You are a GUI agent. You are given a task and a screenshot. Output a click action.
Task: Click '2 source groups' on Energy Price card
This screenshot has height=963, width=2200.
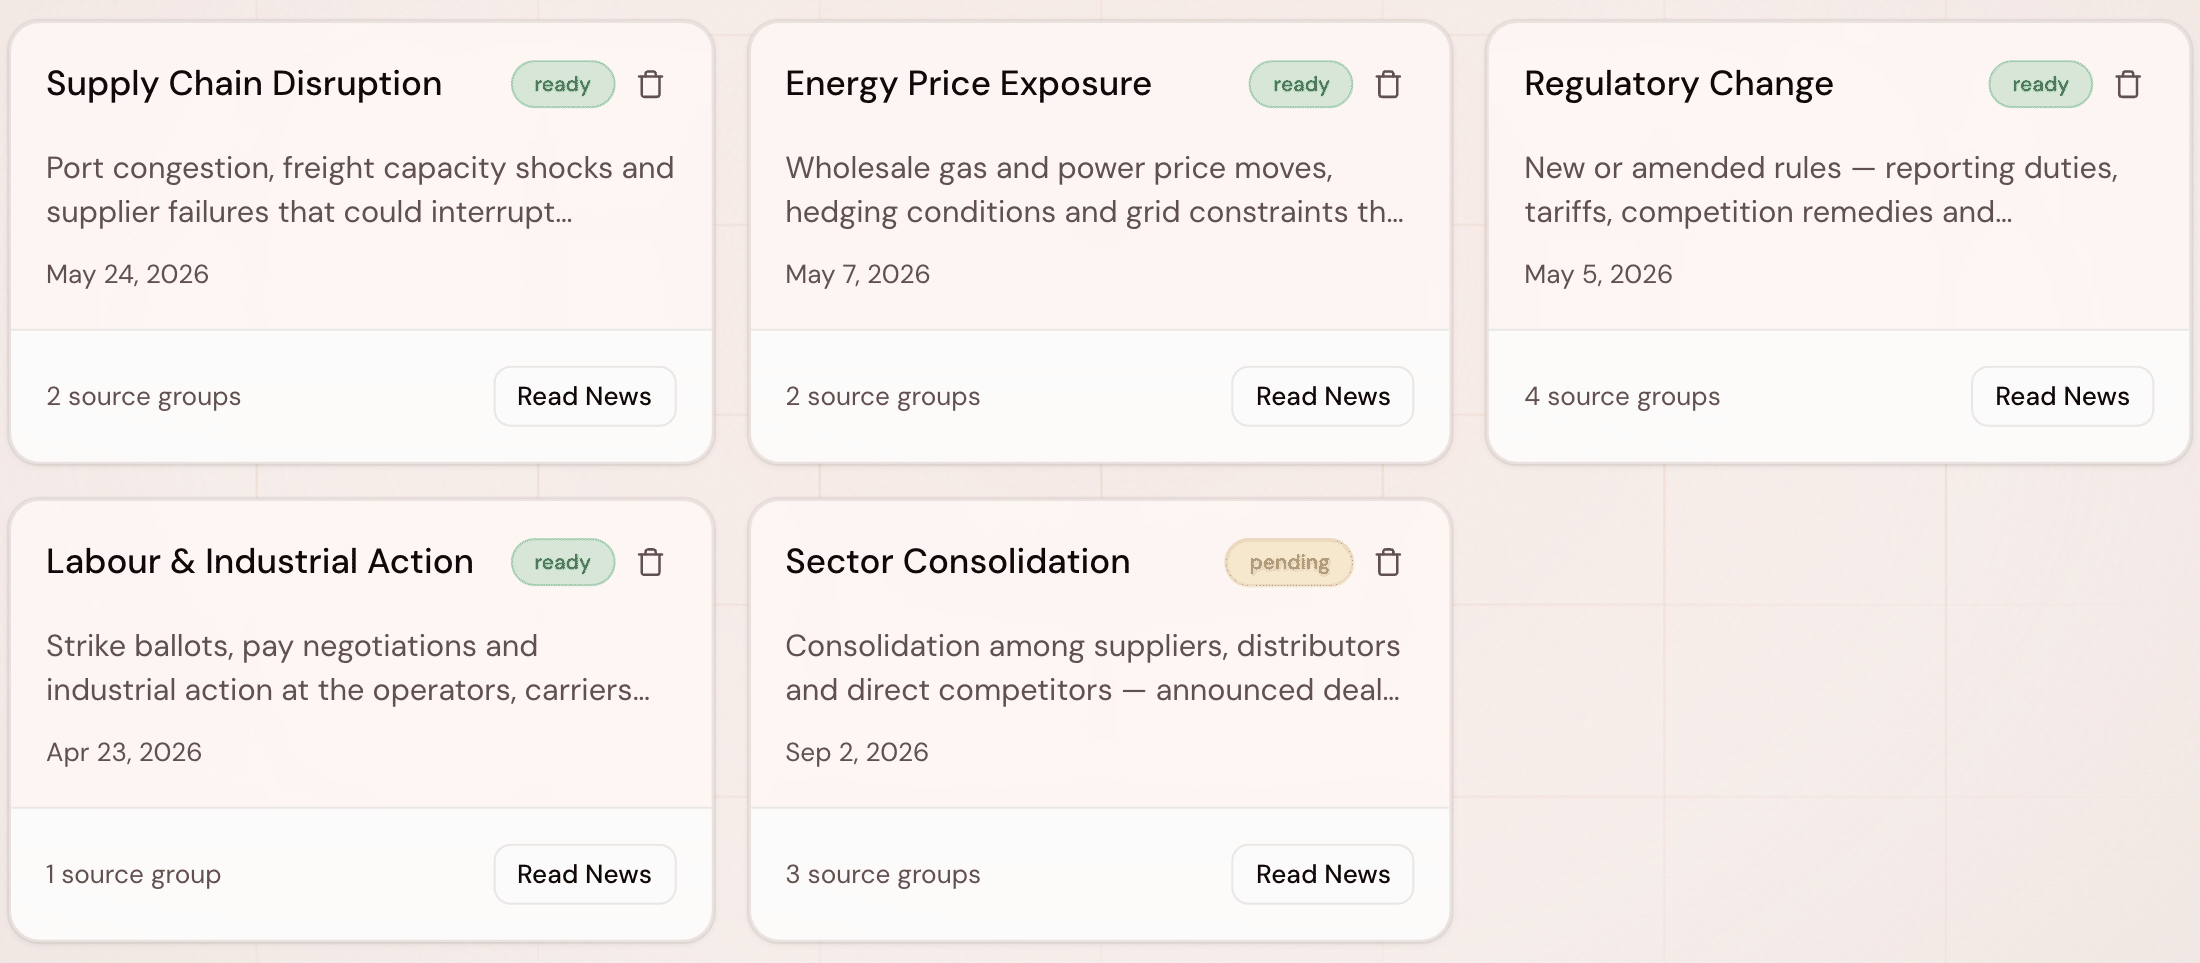[x=883, y=397]
